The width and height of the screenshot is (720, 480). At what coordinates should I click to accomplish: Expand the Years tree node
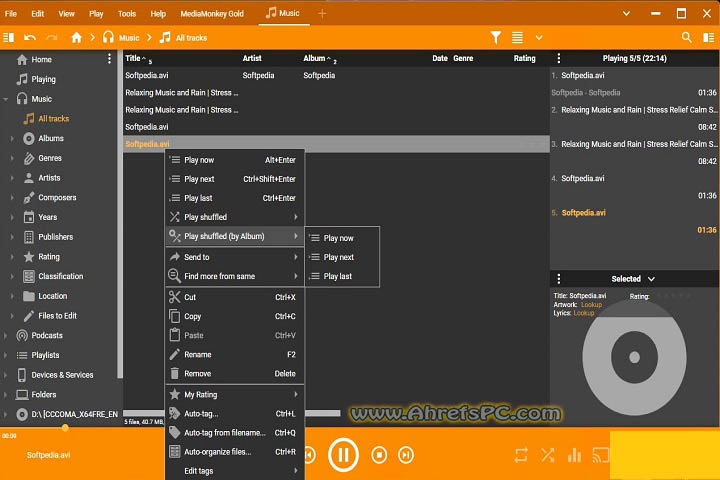pos(12,217)
